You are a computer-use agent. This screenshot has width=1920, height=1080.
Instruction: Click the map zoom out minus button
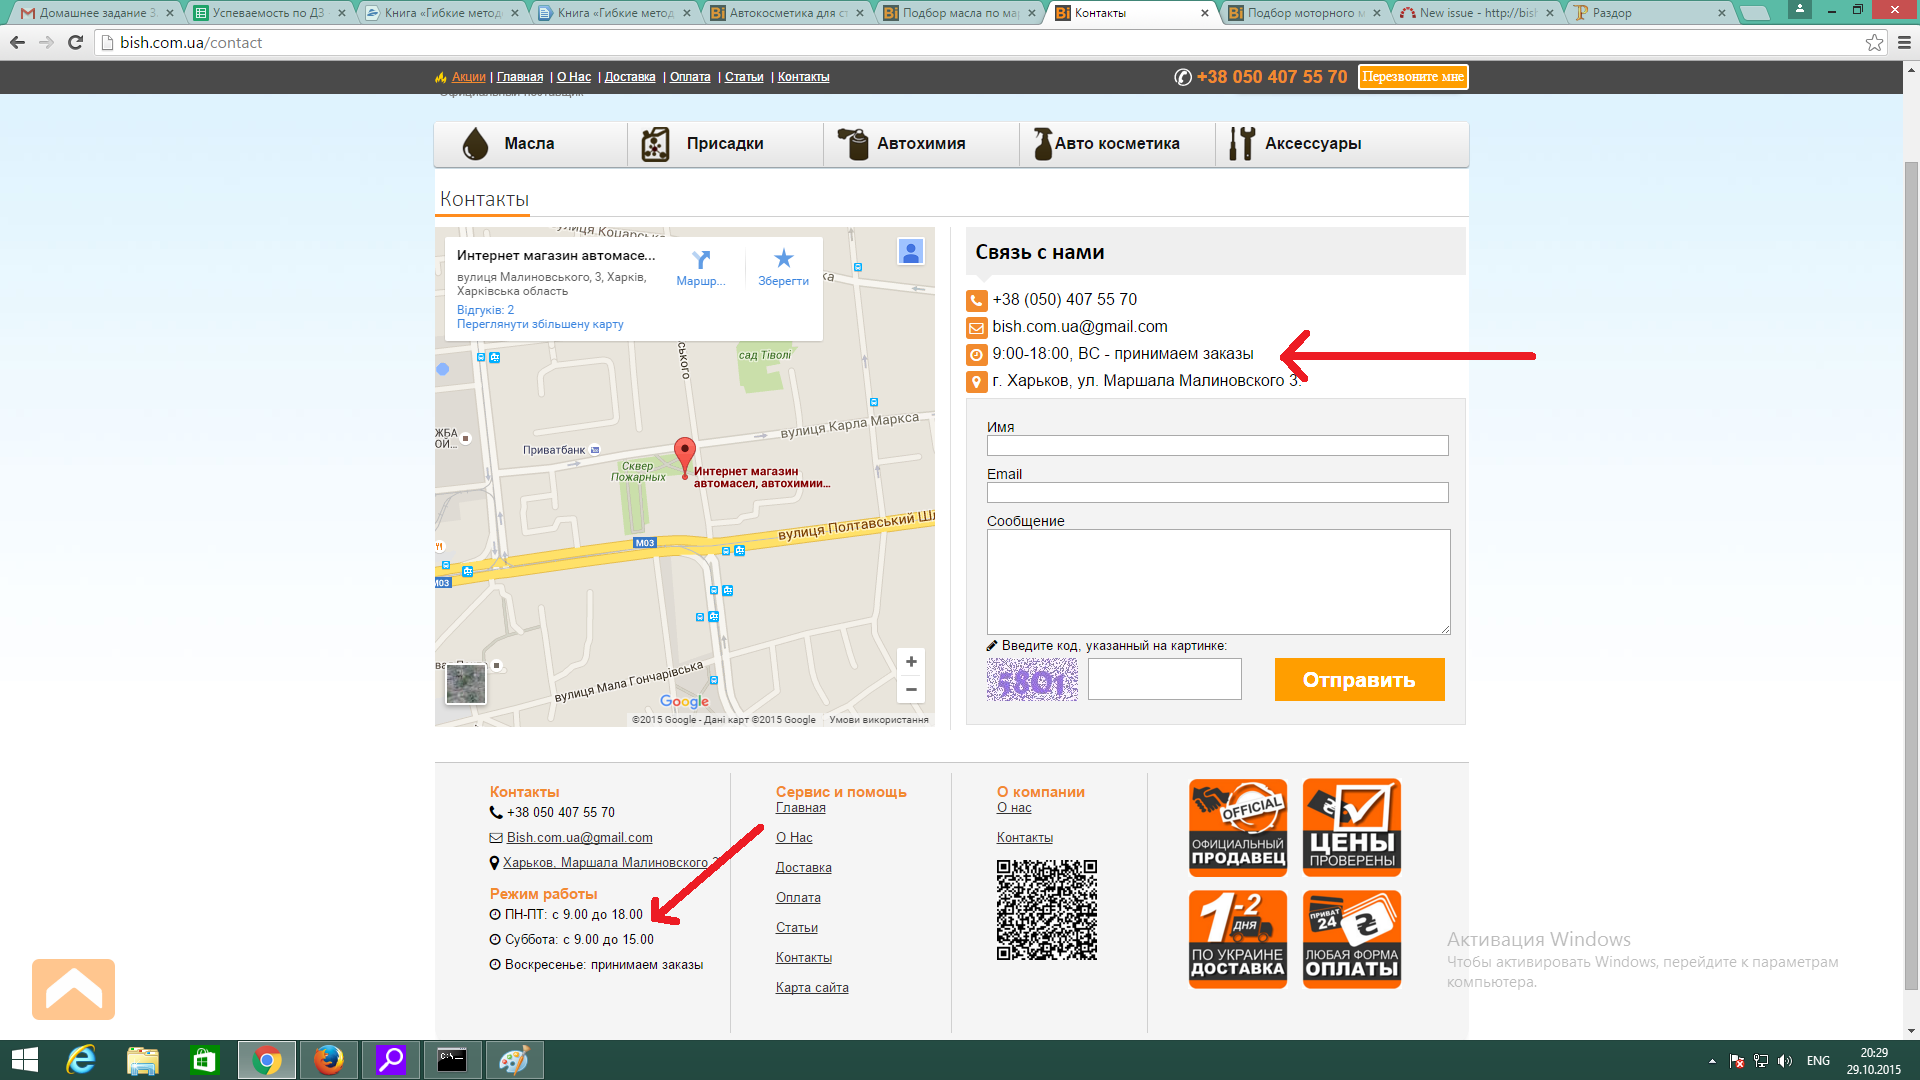910,689
